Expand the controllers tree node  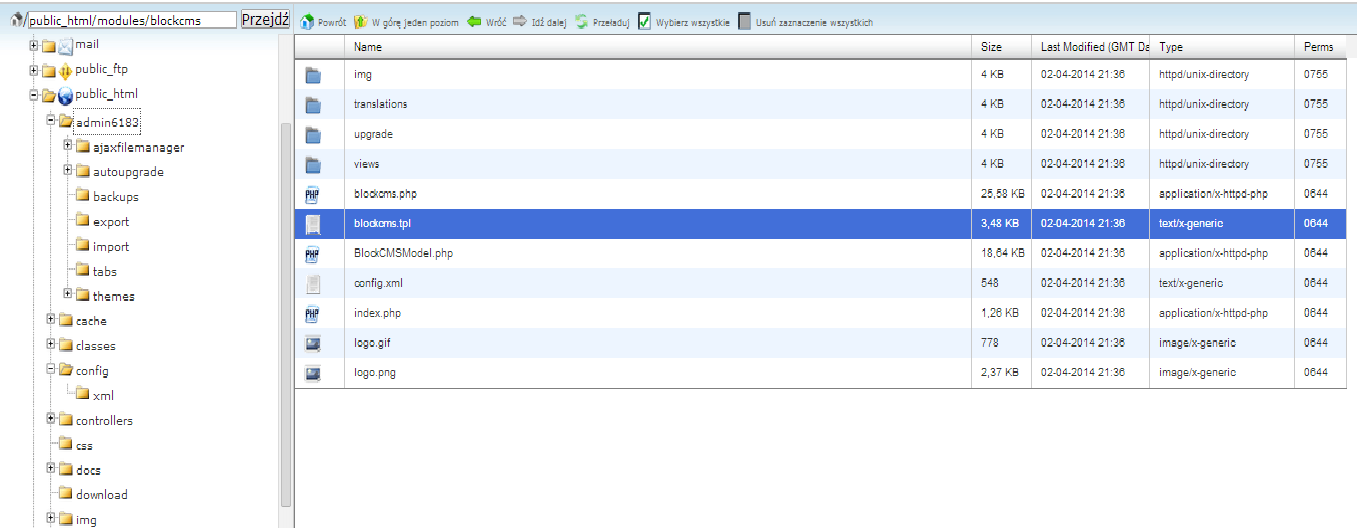(51, 419)
